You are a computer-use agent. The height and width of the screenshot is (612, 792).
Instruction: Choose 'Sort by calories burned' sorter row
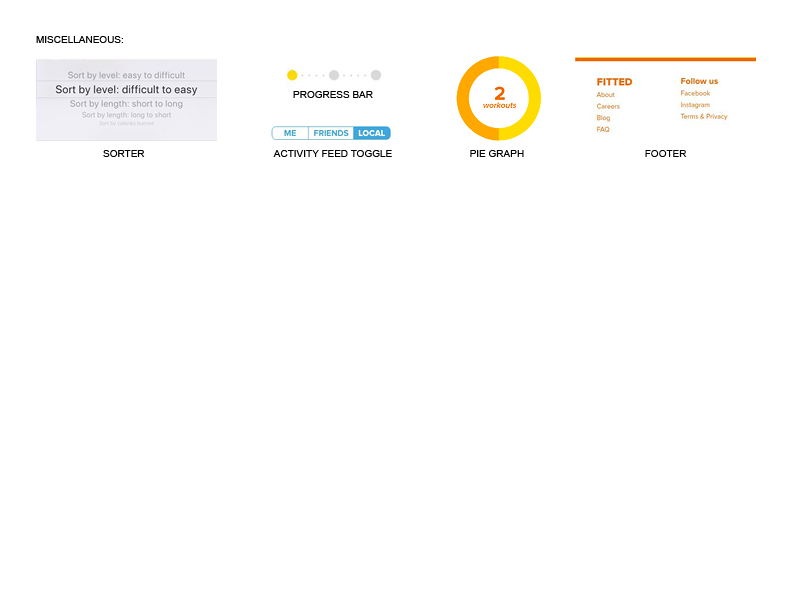pos(126,123)
